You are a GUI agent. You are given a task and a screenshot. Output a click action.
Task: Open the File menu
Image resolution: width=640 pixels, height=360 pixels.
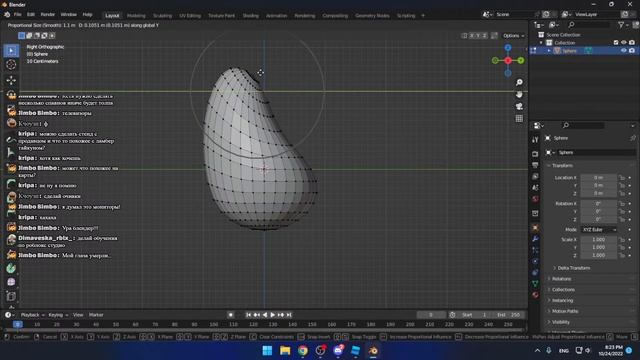coord(18,15)
